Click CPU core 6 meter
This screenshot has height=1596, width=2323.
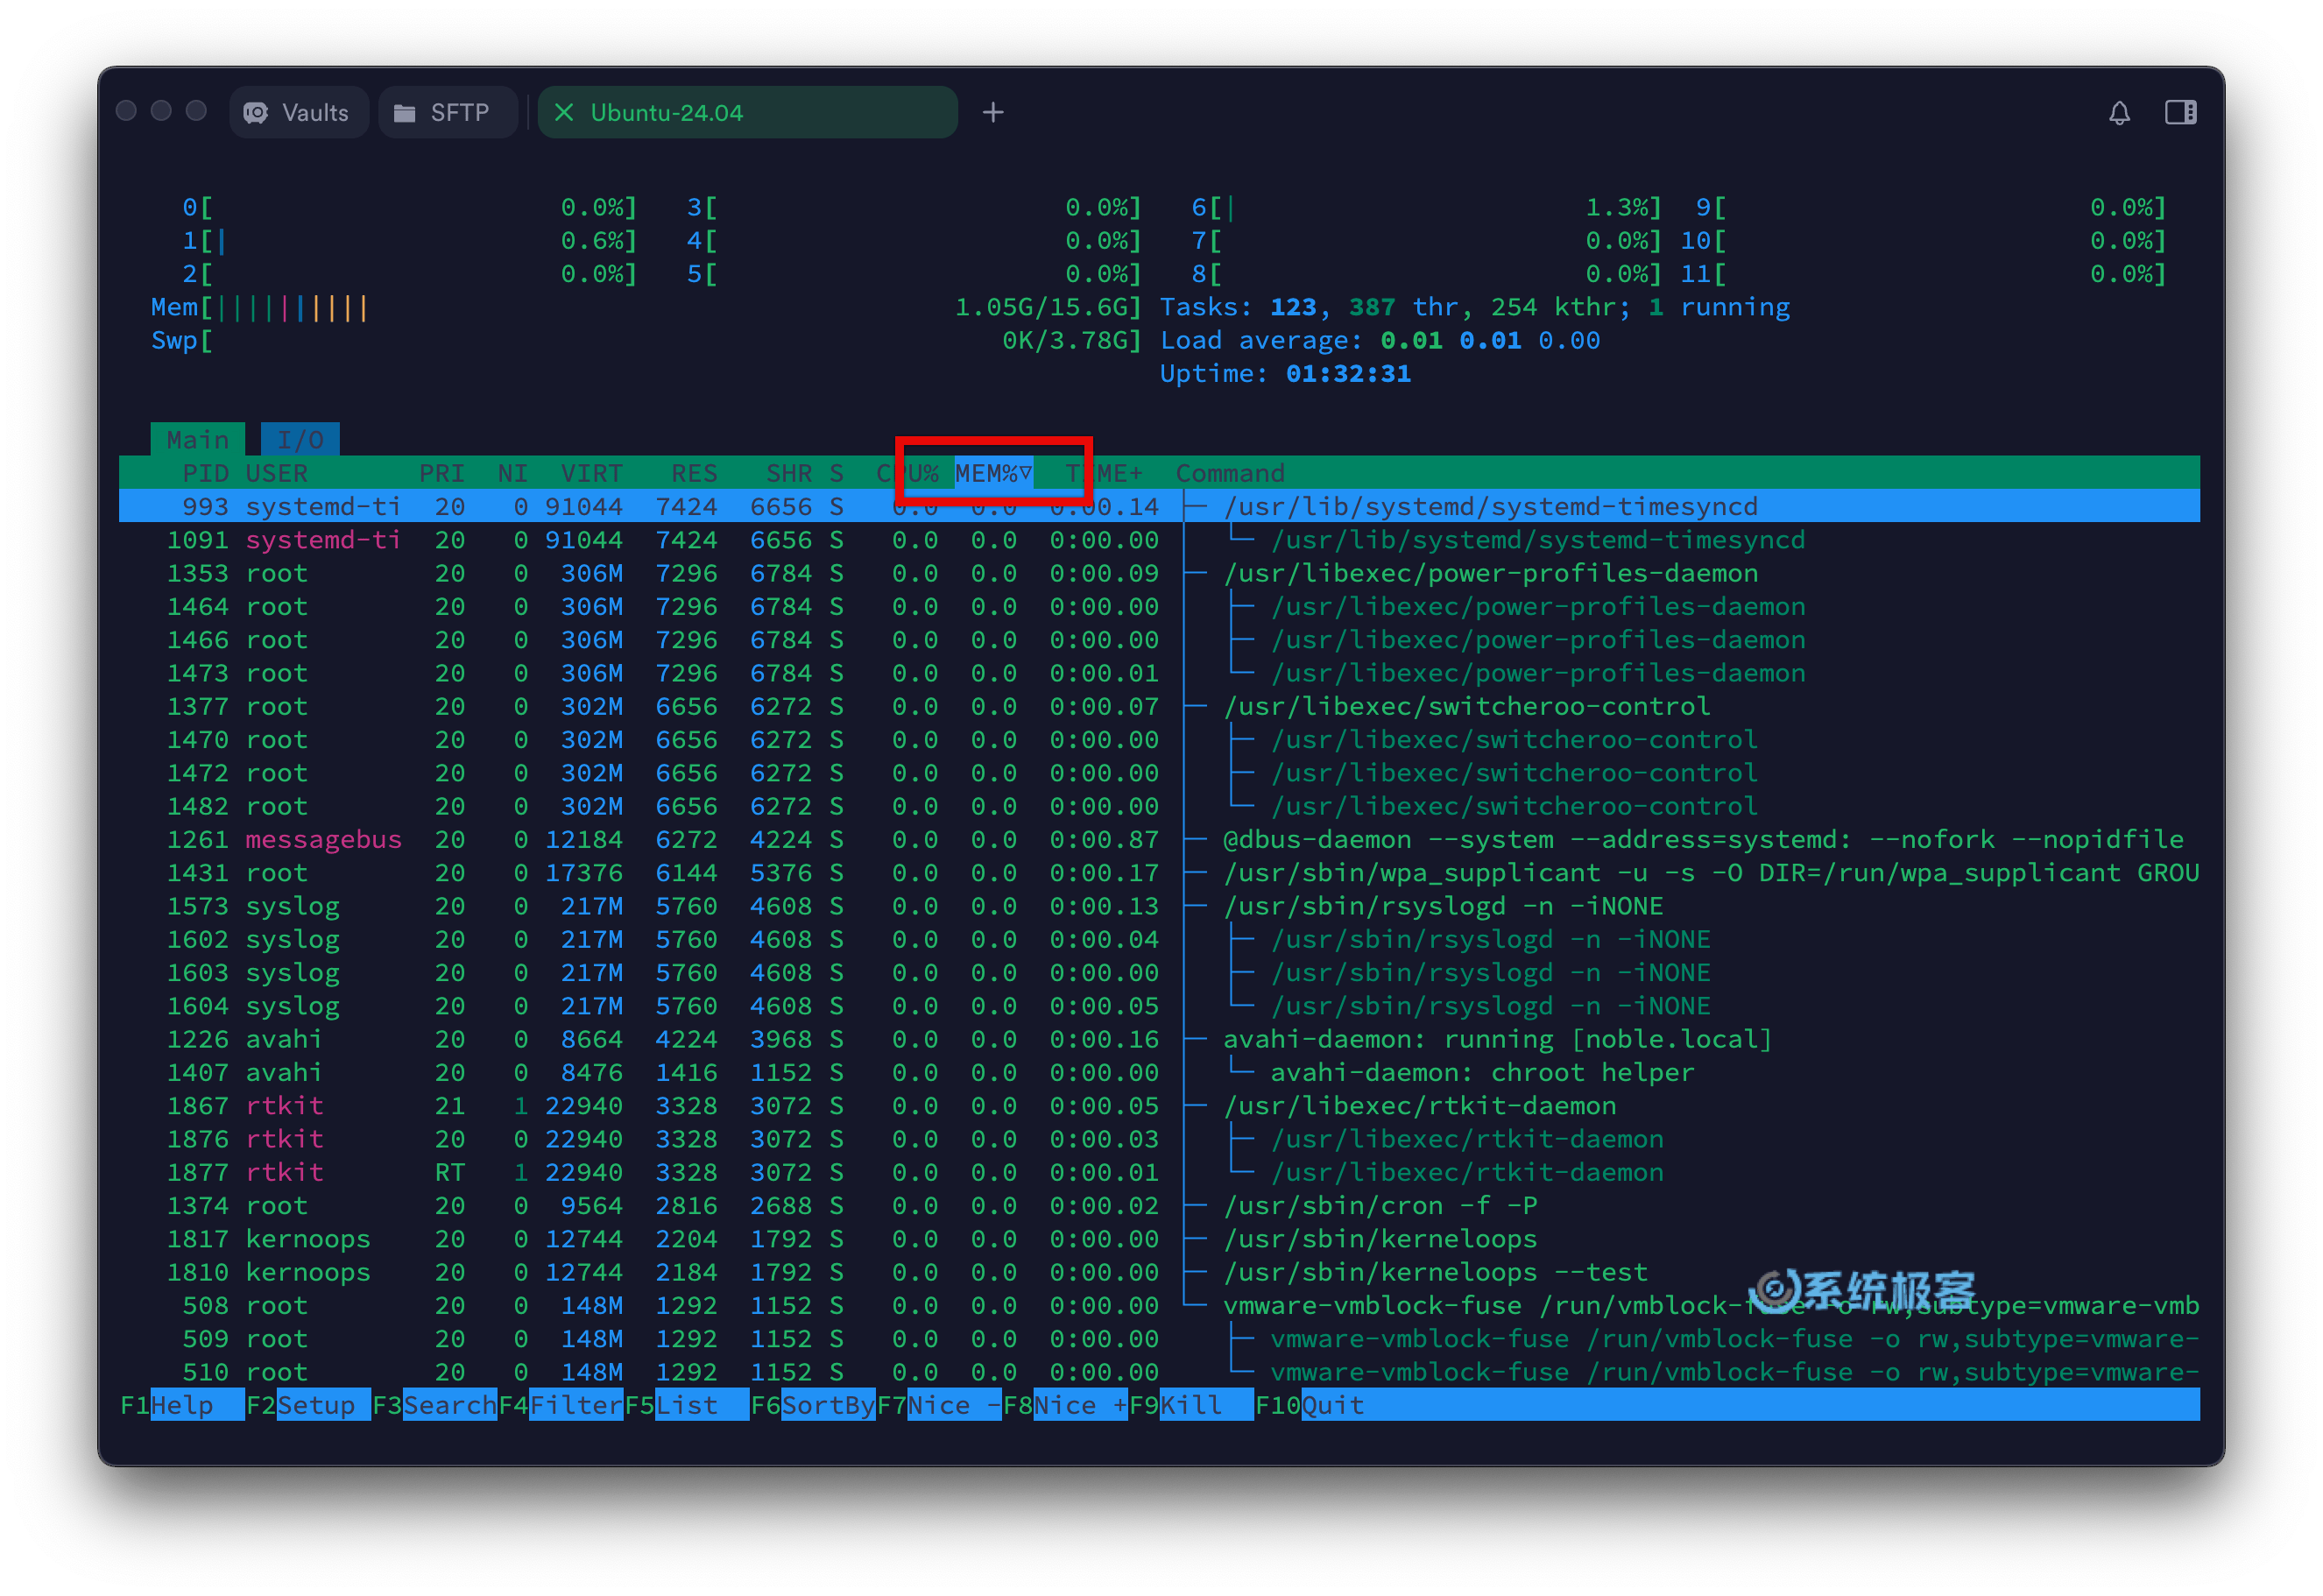(1426, 207)
